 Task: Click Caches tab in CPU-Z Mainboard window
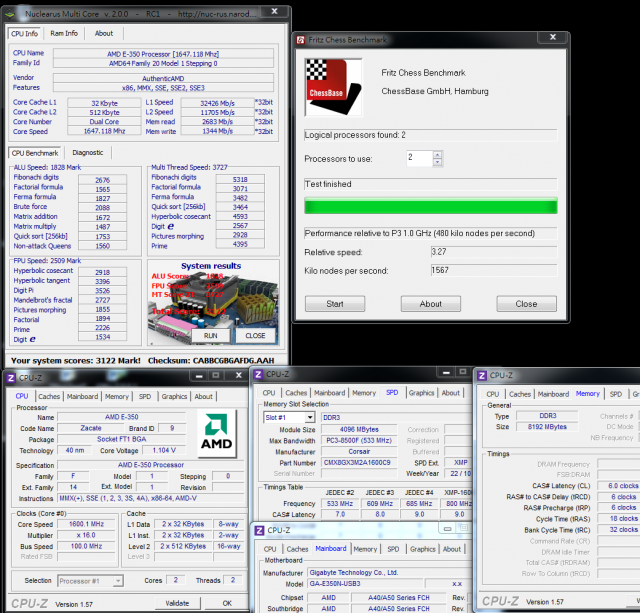coord(297,549)
